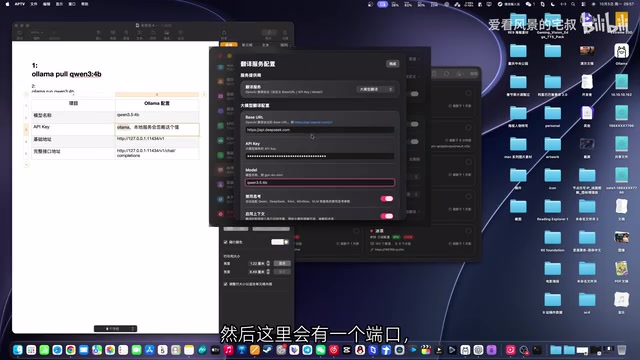The width and height of the screenshot is (640, 360).
Task: Switch to the 文本 inspector tab
Action: coord(265,45)
